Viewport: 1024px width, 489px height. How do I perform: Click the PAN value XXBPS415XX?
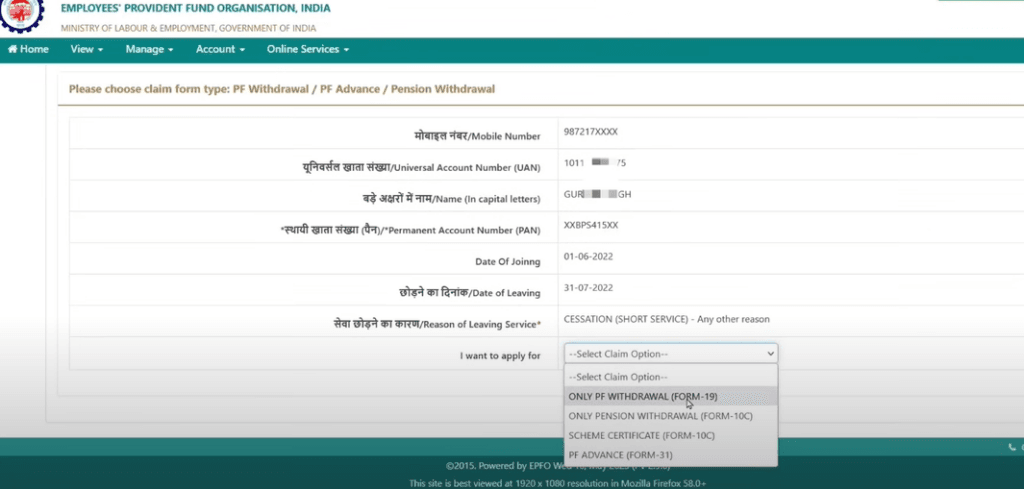point(591,225)
